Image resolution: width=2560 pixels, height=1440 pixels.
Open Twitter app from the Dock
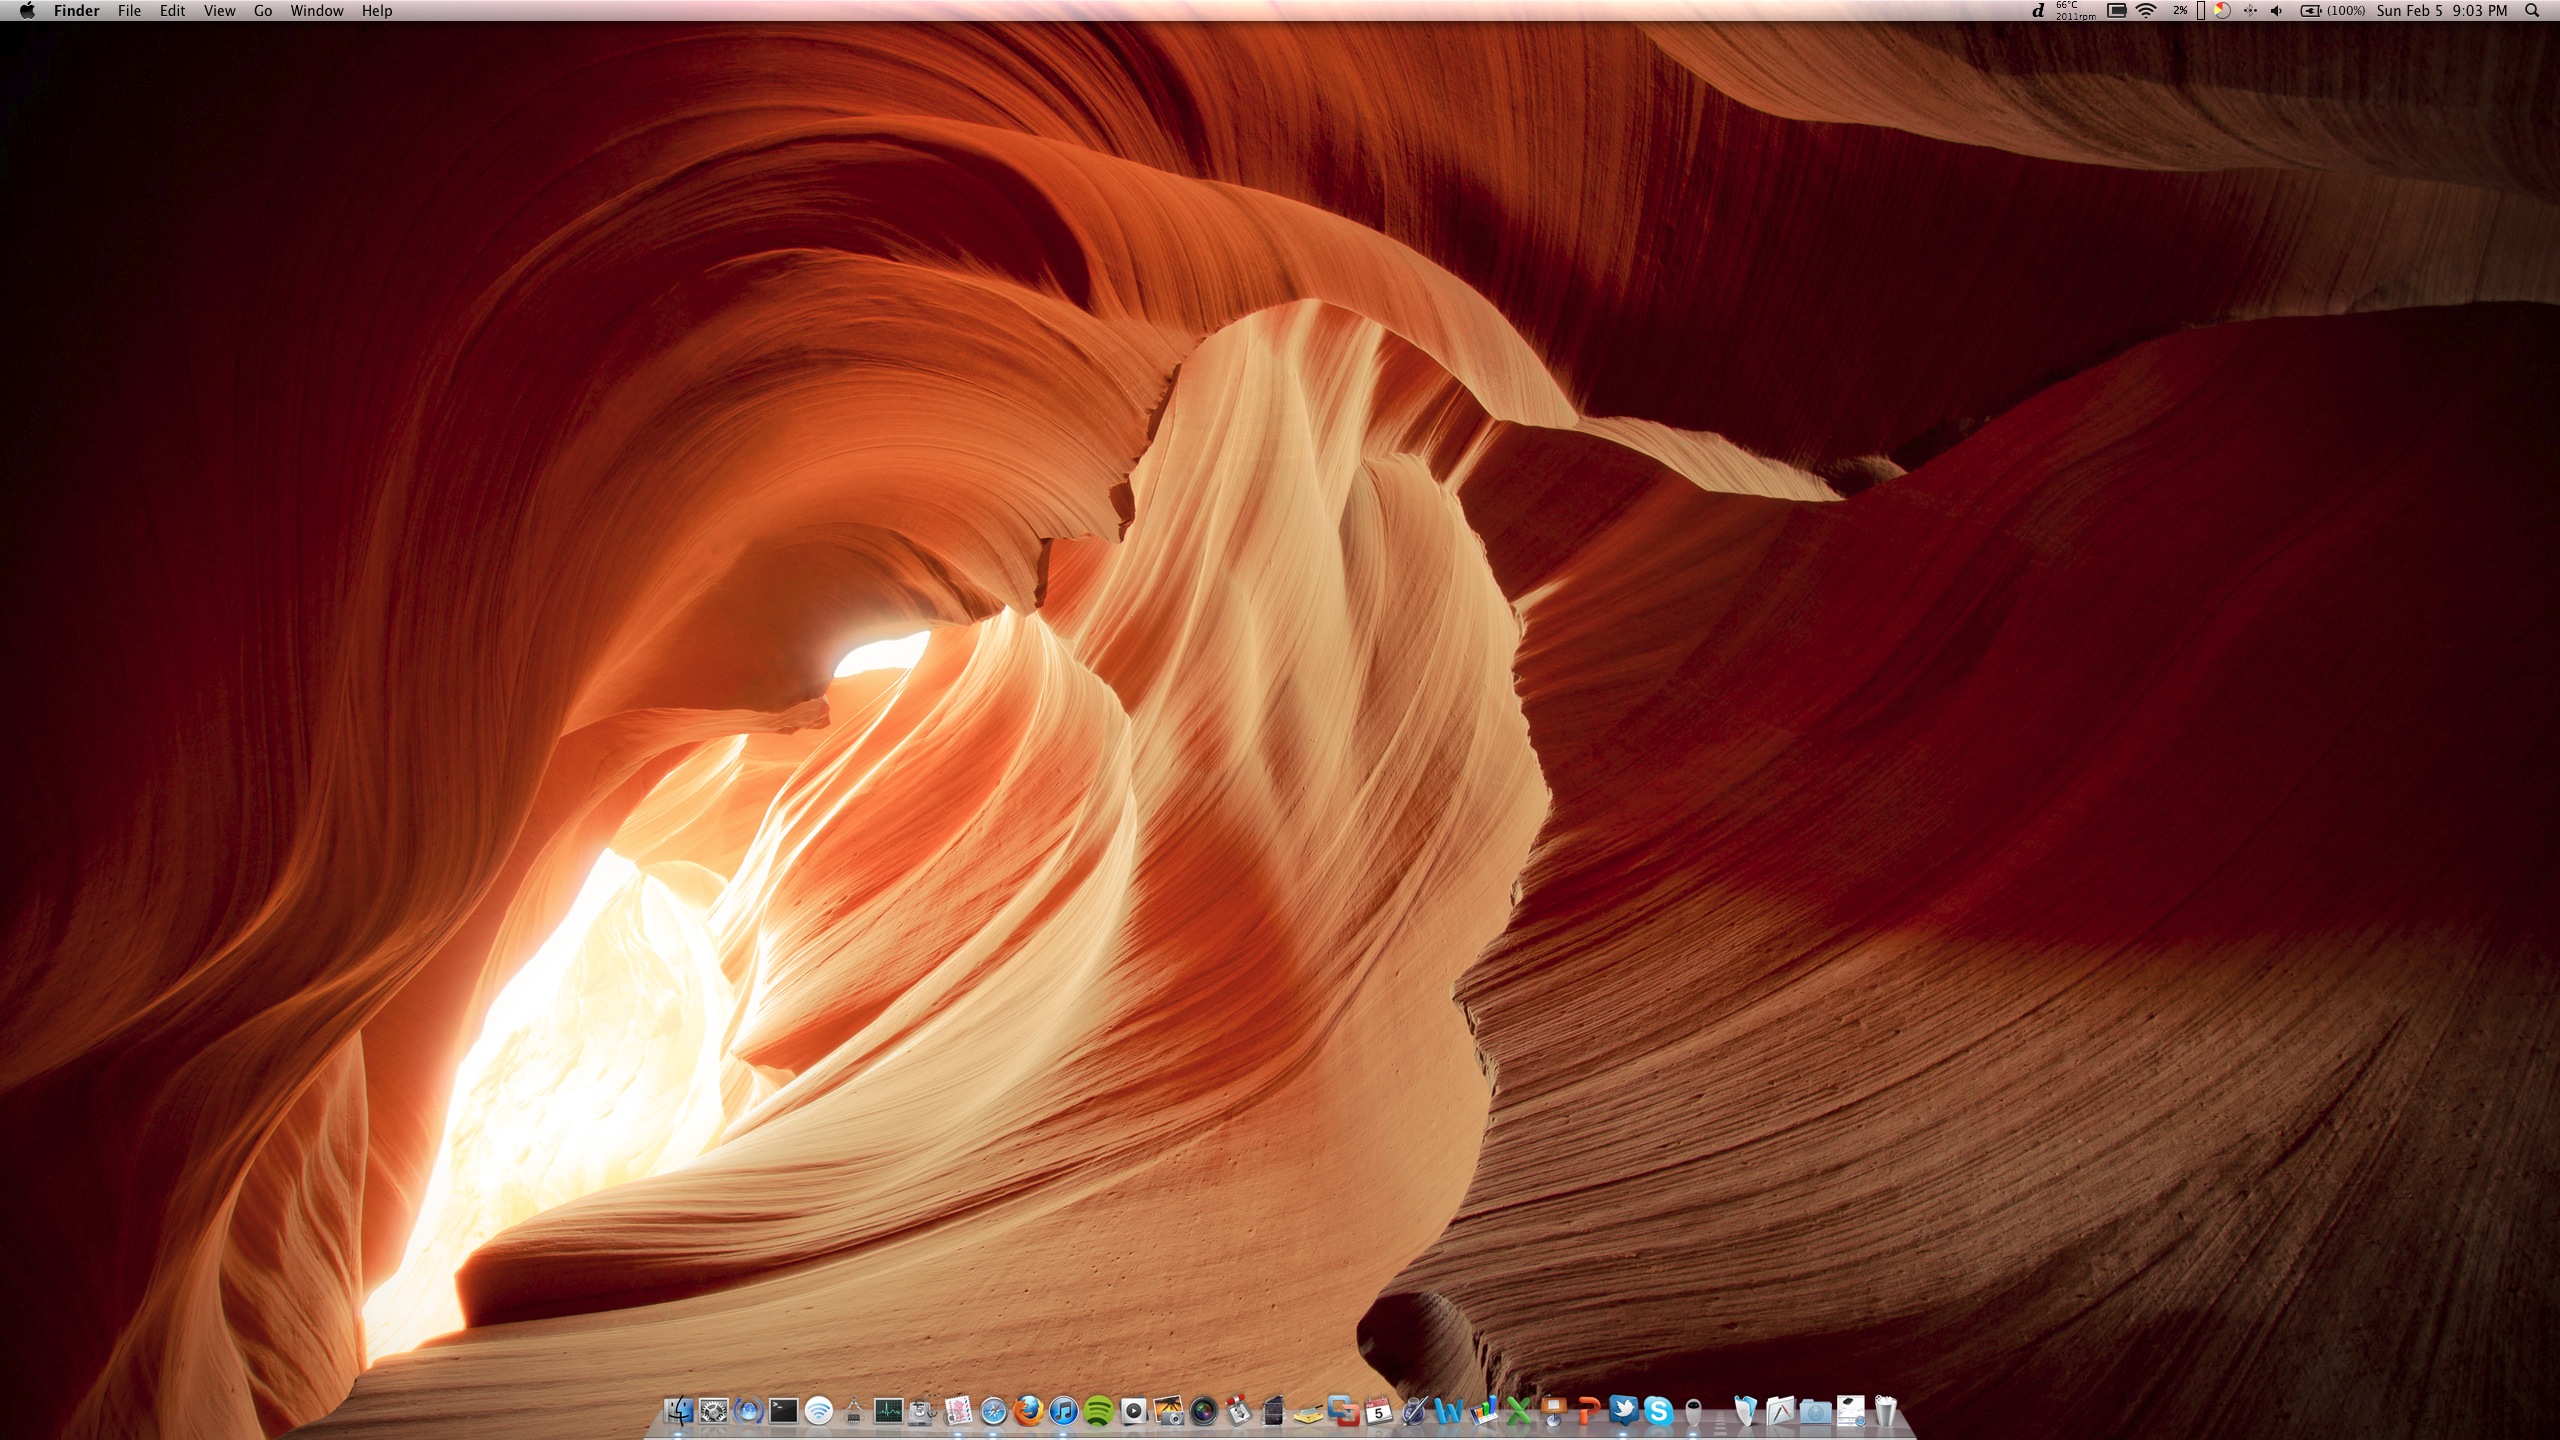click(1624, 1411)
